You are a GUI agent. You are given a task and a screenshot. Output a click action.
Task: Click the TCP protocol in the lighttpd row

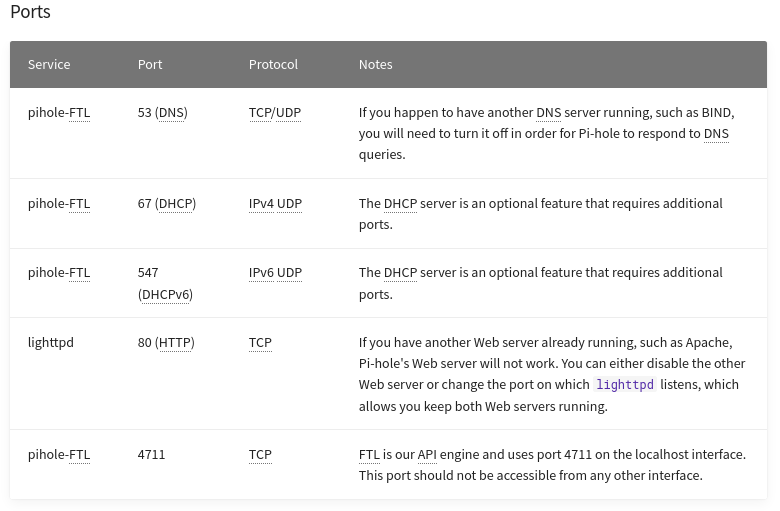click(x=260, y=343)
